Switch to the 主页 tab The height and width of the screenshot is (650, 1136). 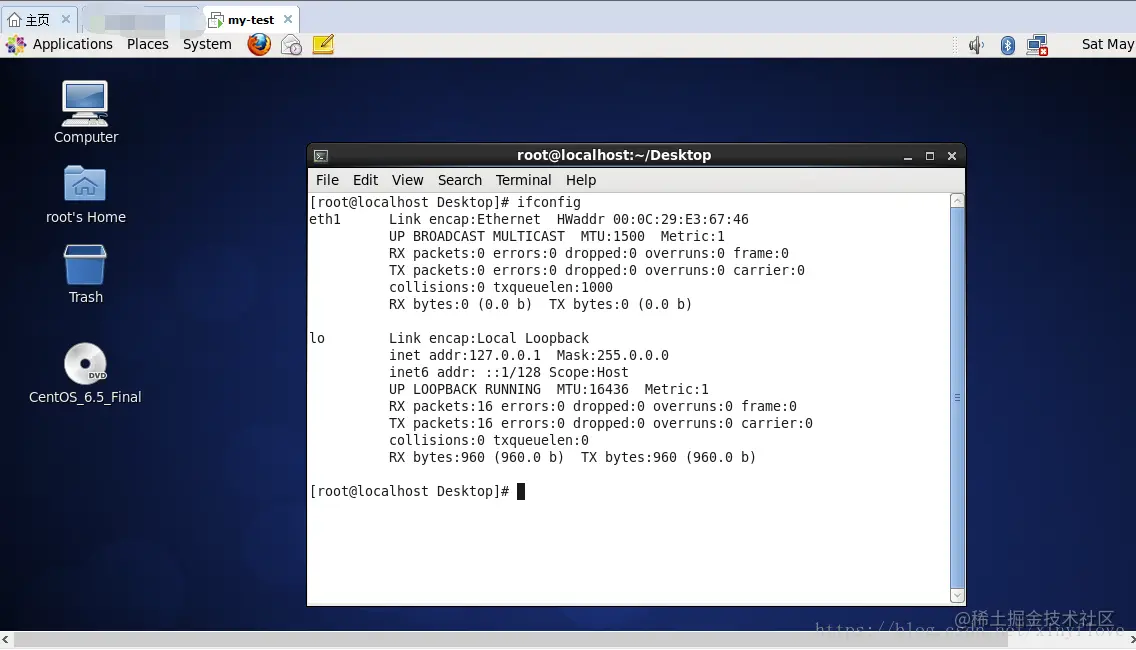pyautogui.click(x=38, y=20)
